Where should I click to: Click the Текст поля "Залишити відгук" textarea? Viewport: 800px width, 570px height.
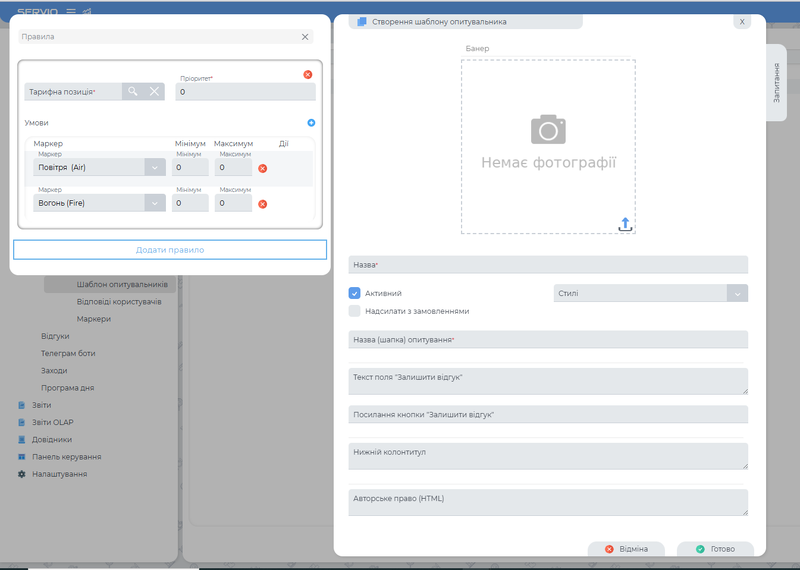(x=548, y=381)
